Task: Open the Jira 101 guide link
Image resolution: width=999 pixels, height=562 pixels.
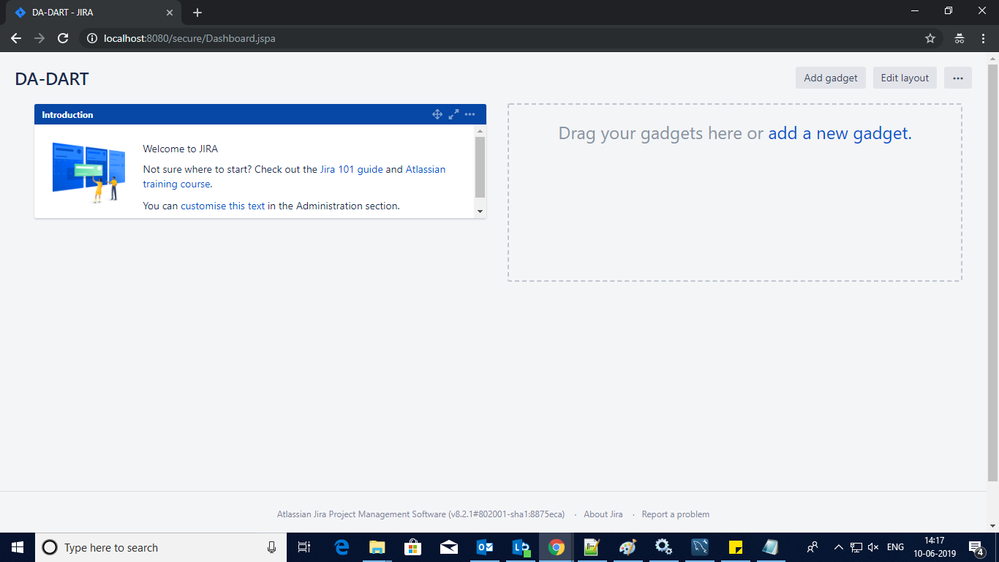Action: pyautogui.click(x=351, y=169)
